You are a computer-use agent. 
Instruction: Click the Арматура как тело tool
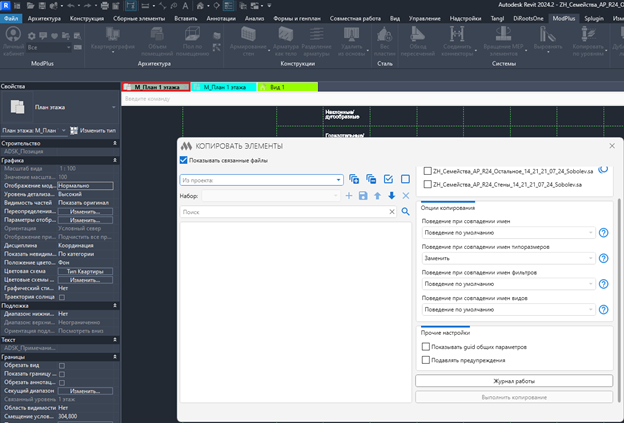click(x=286, y=42)
